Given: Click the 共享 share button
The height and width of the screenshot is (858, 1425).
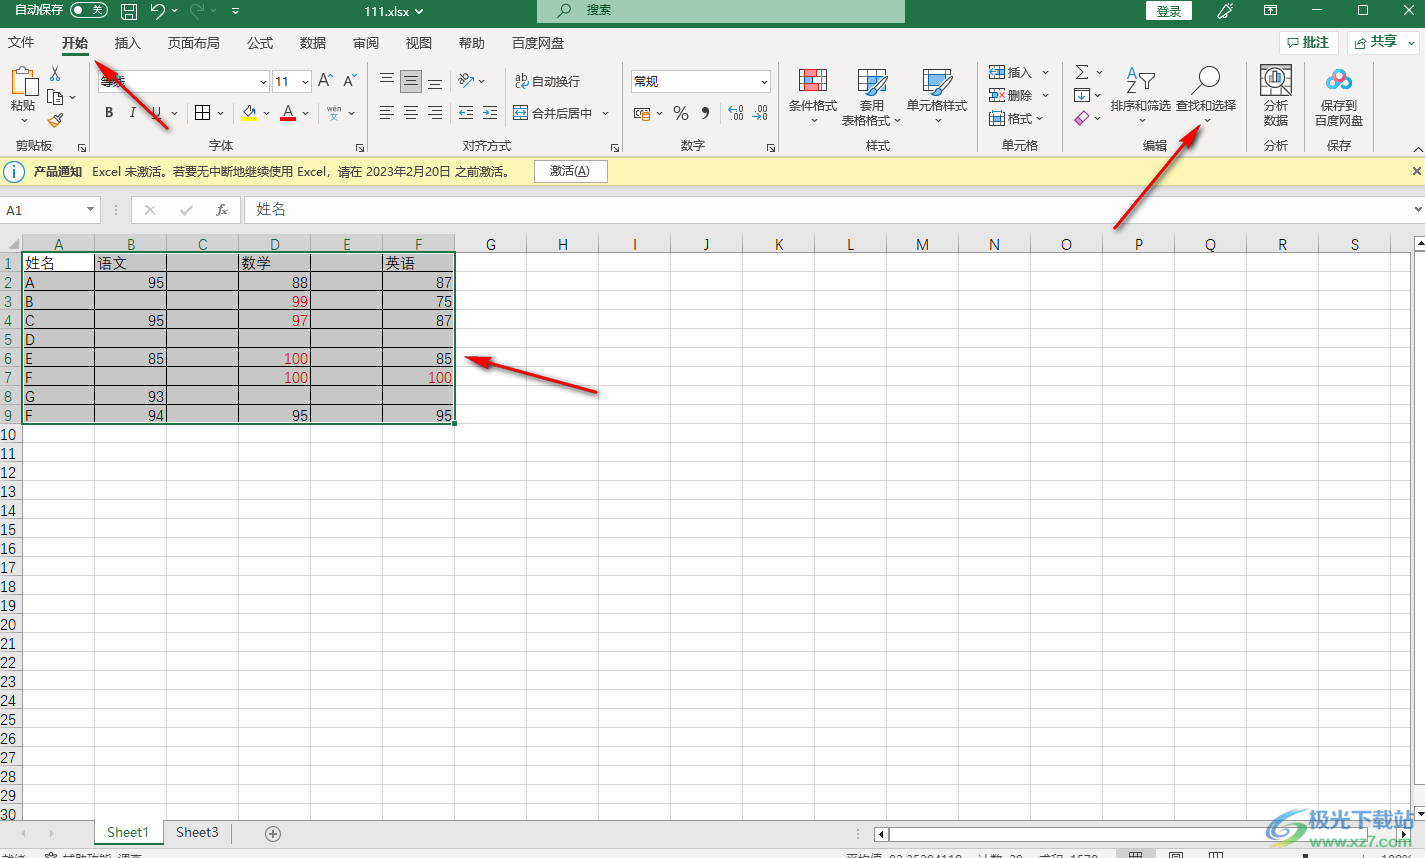Looking at the screenshot, I should [1383, 42].
